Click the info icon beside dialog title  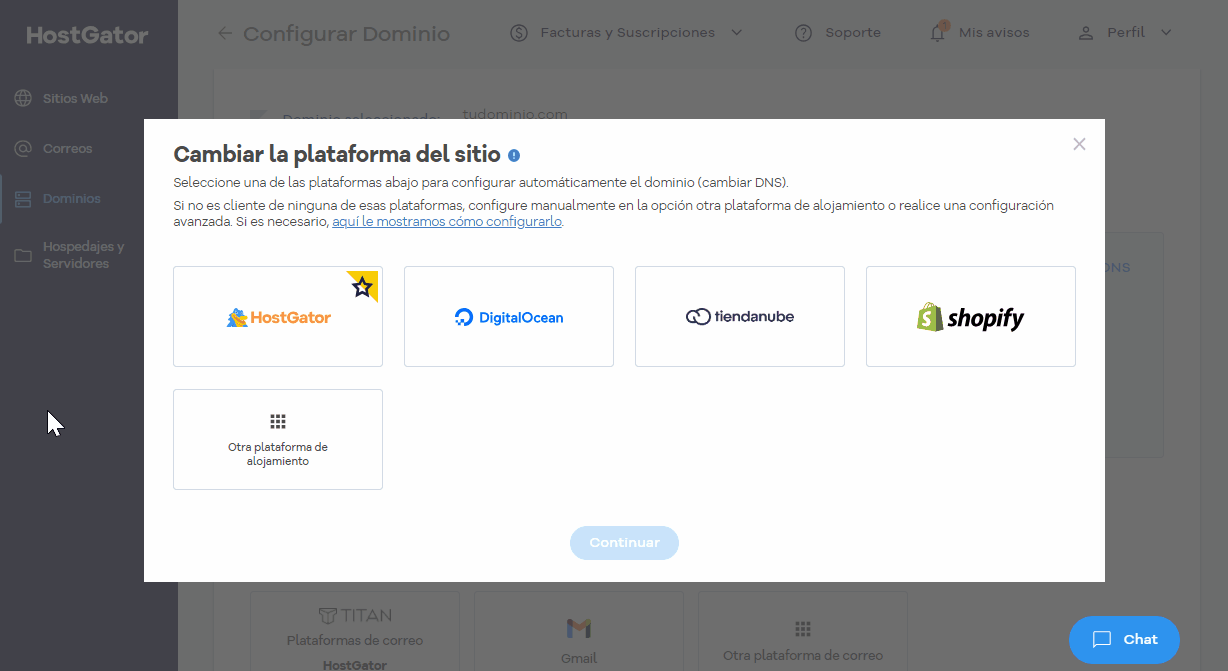(514, 155)
